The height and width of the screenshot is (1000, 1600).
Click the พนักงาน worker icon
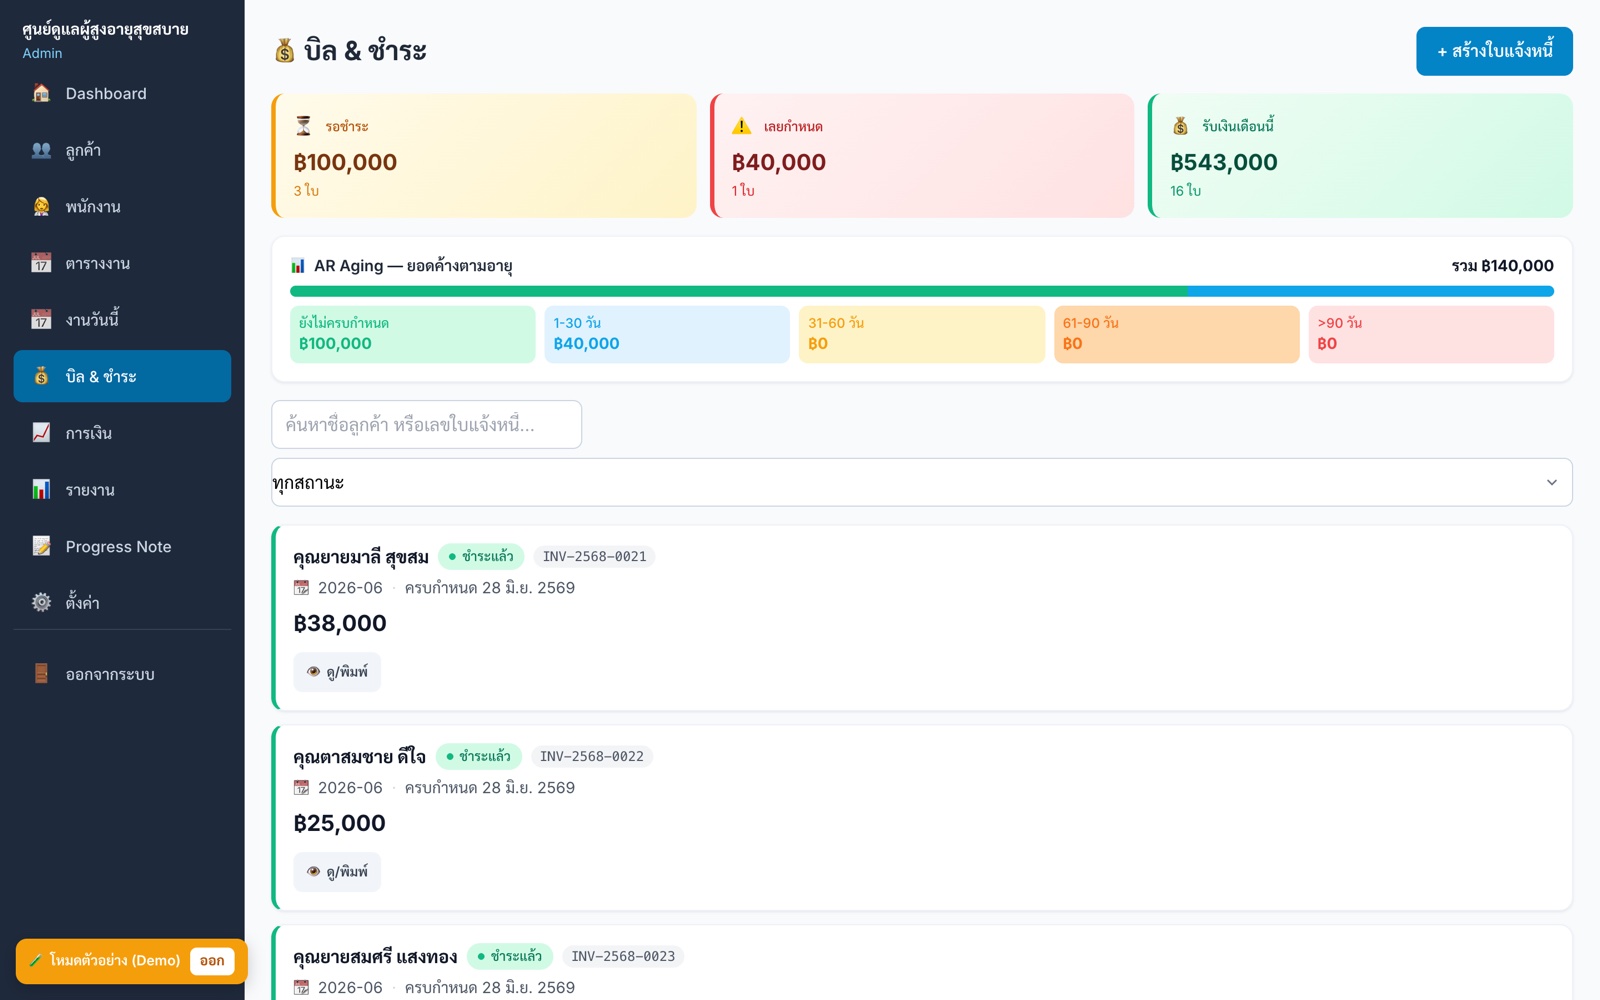tap(41, 207)
